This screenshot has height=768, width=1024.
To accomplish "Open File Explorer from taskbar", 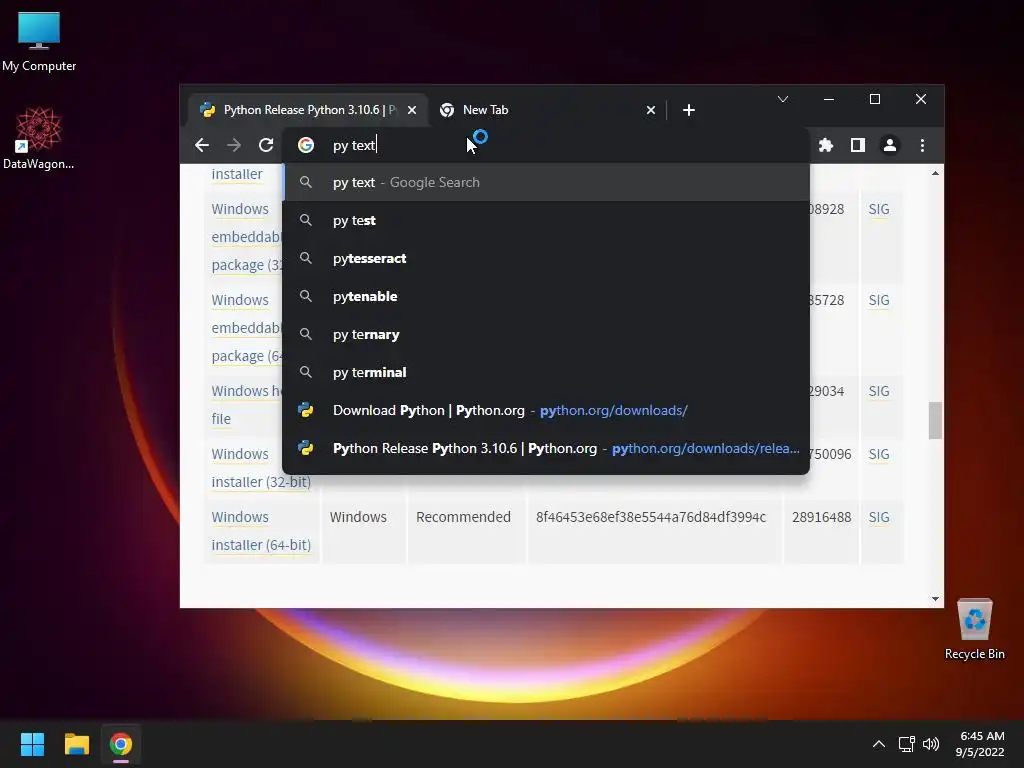I will [x=76, y=744].
